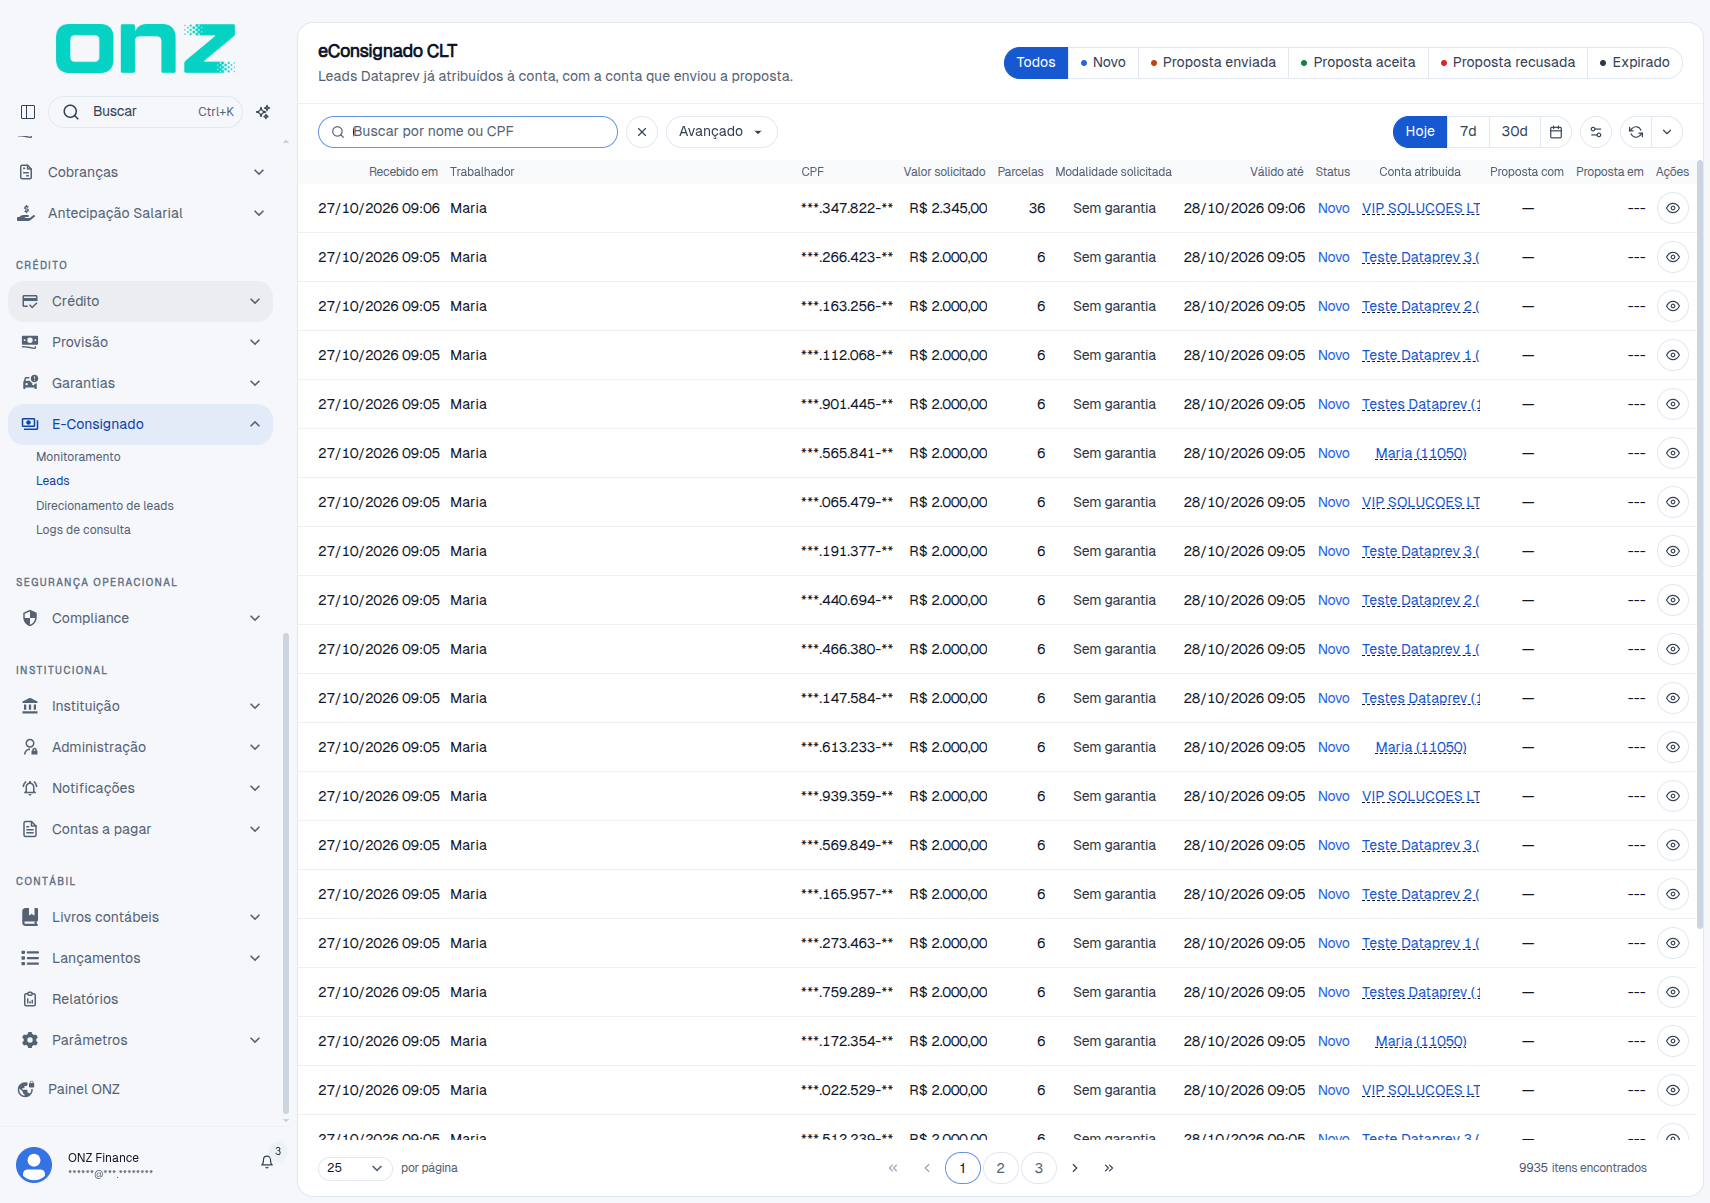This screenshot has height=1203, width=1710.
Task: Expand the Provisão menu
Action: pyautogui.click(x=140, y=342)
